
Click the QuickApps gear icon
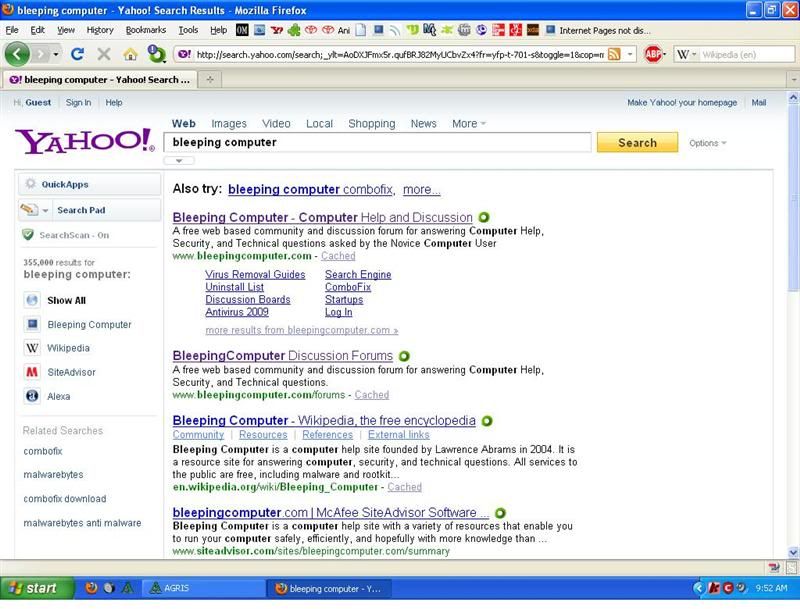(31, 184)
